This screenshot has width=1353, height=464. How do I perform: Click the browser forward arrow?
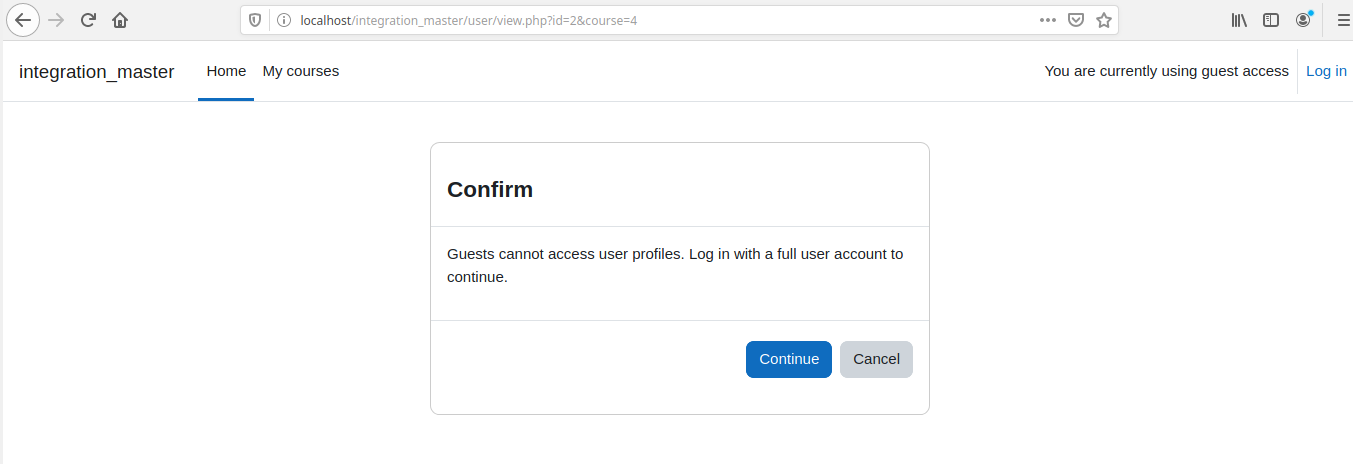click(x=56, y=20)
